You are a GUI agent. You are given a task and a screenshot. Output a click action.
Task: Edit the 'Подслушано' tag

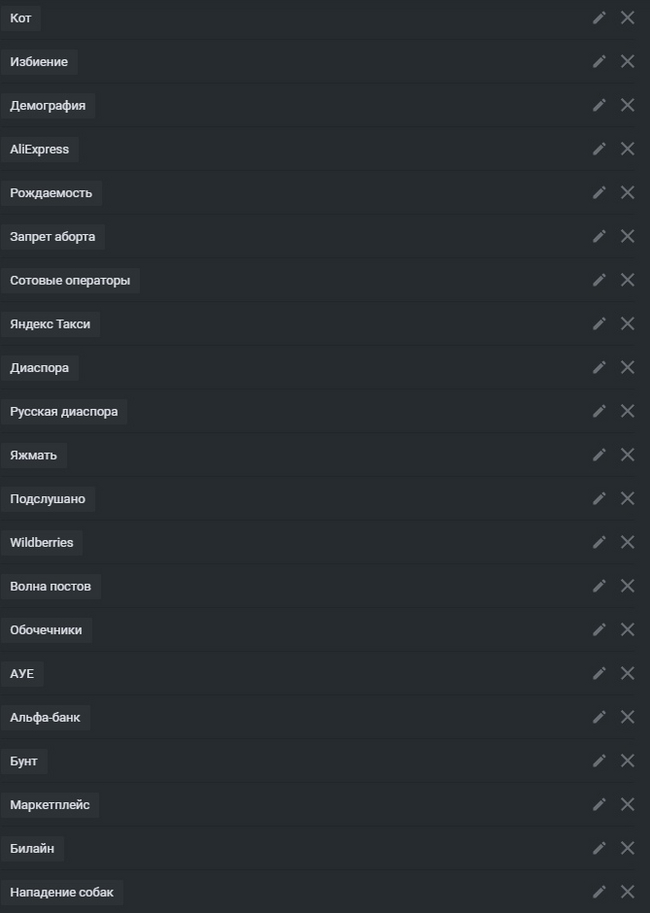(x=599, y=498)
